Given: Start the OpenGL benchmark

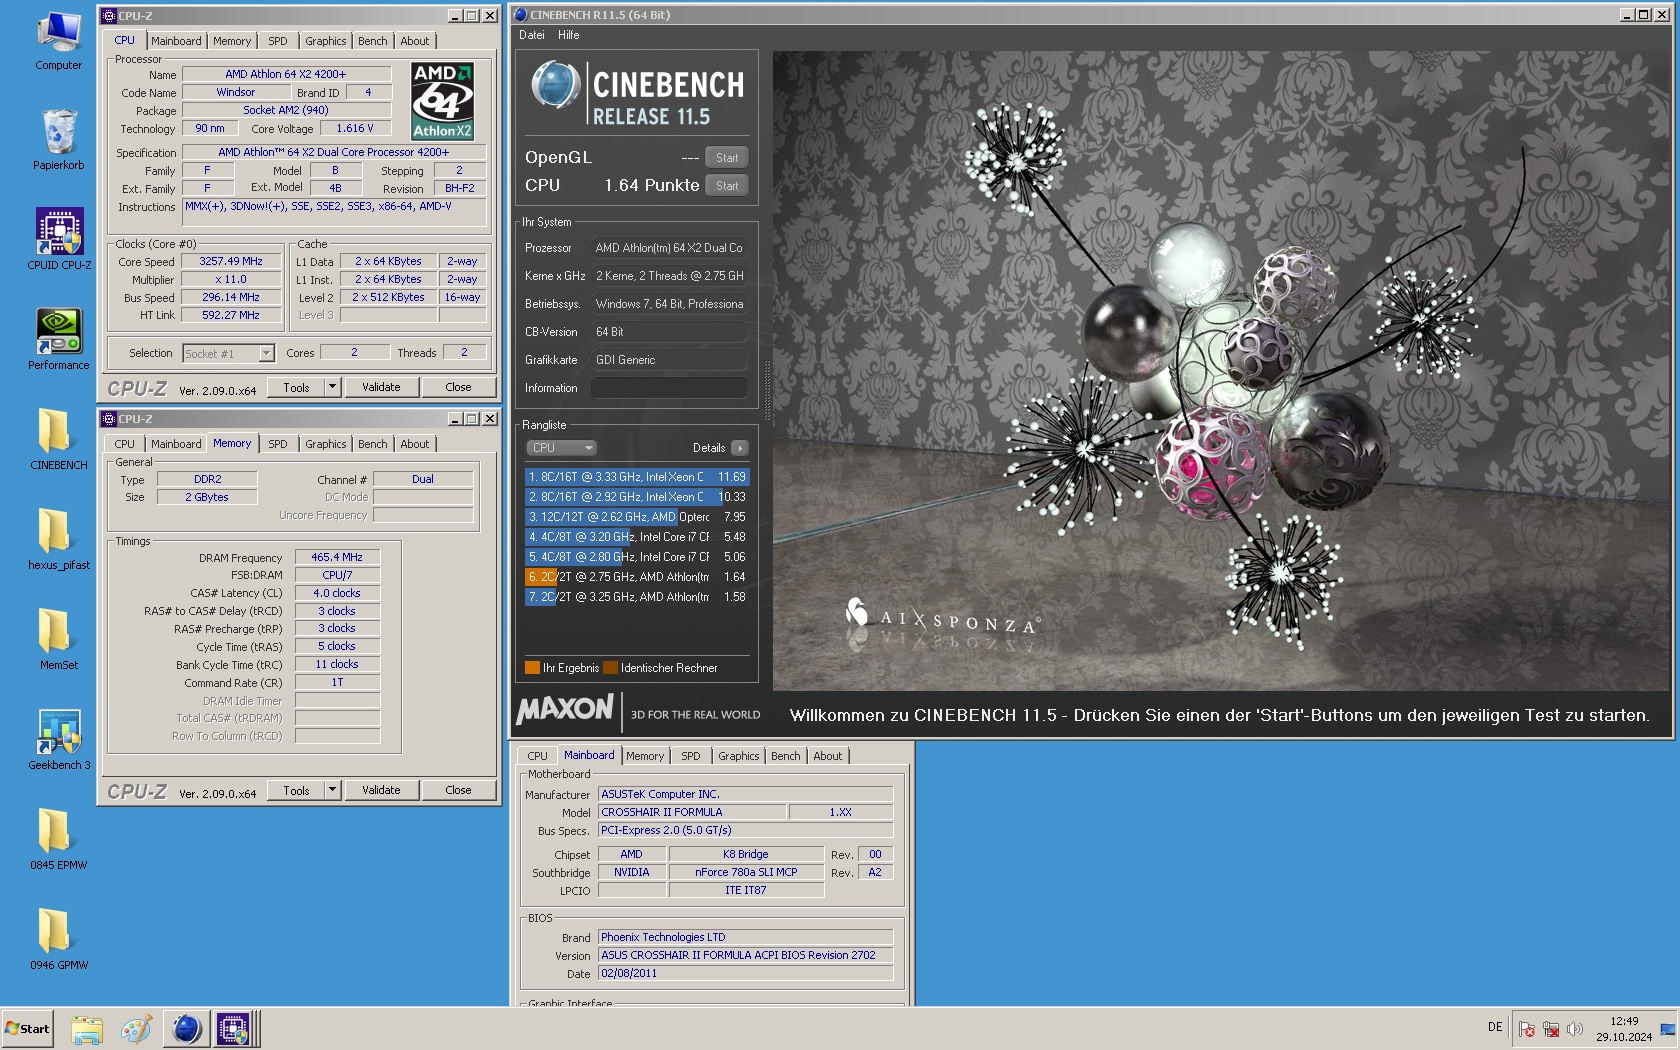Looking at the screenshot, I should (727, 158).
